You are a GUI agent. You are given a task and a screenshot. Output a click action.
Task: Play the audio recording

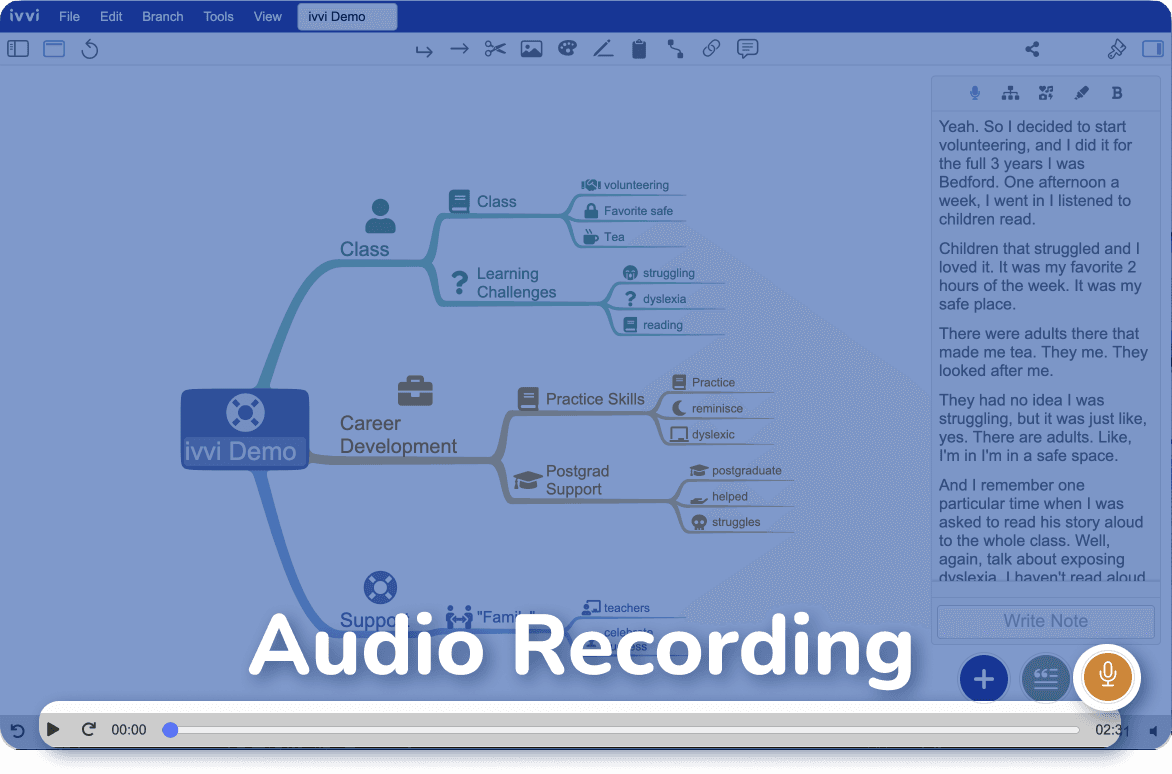(x=53, y=729)
